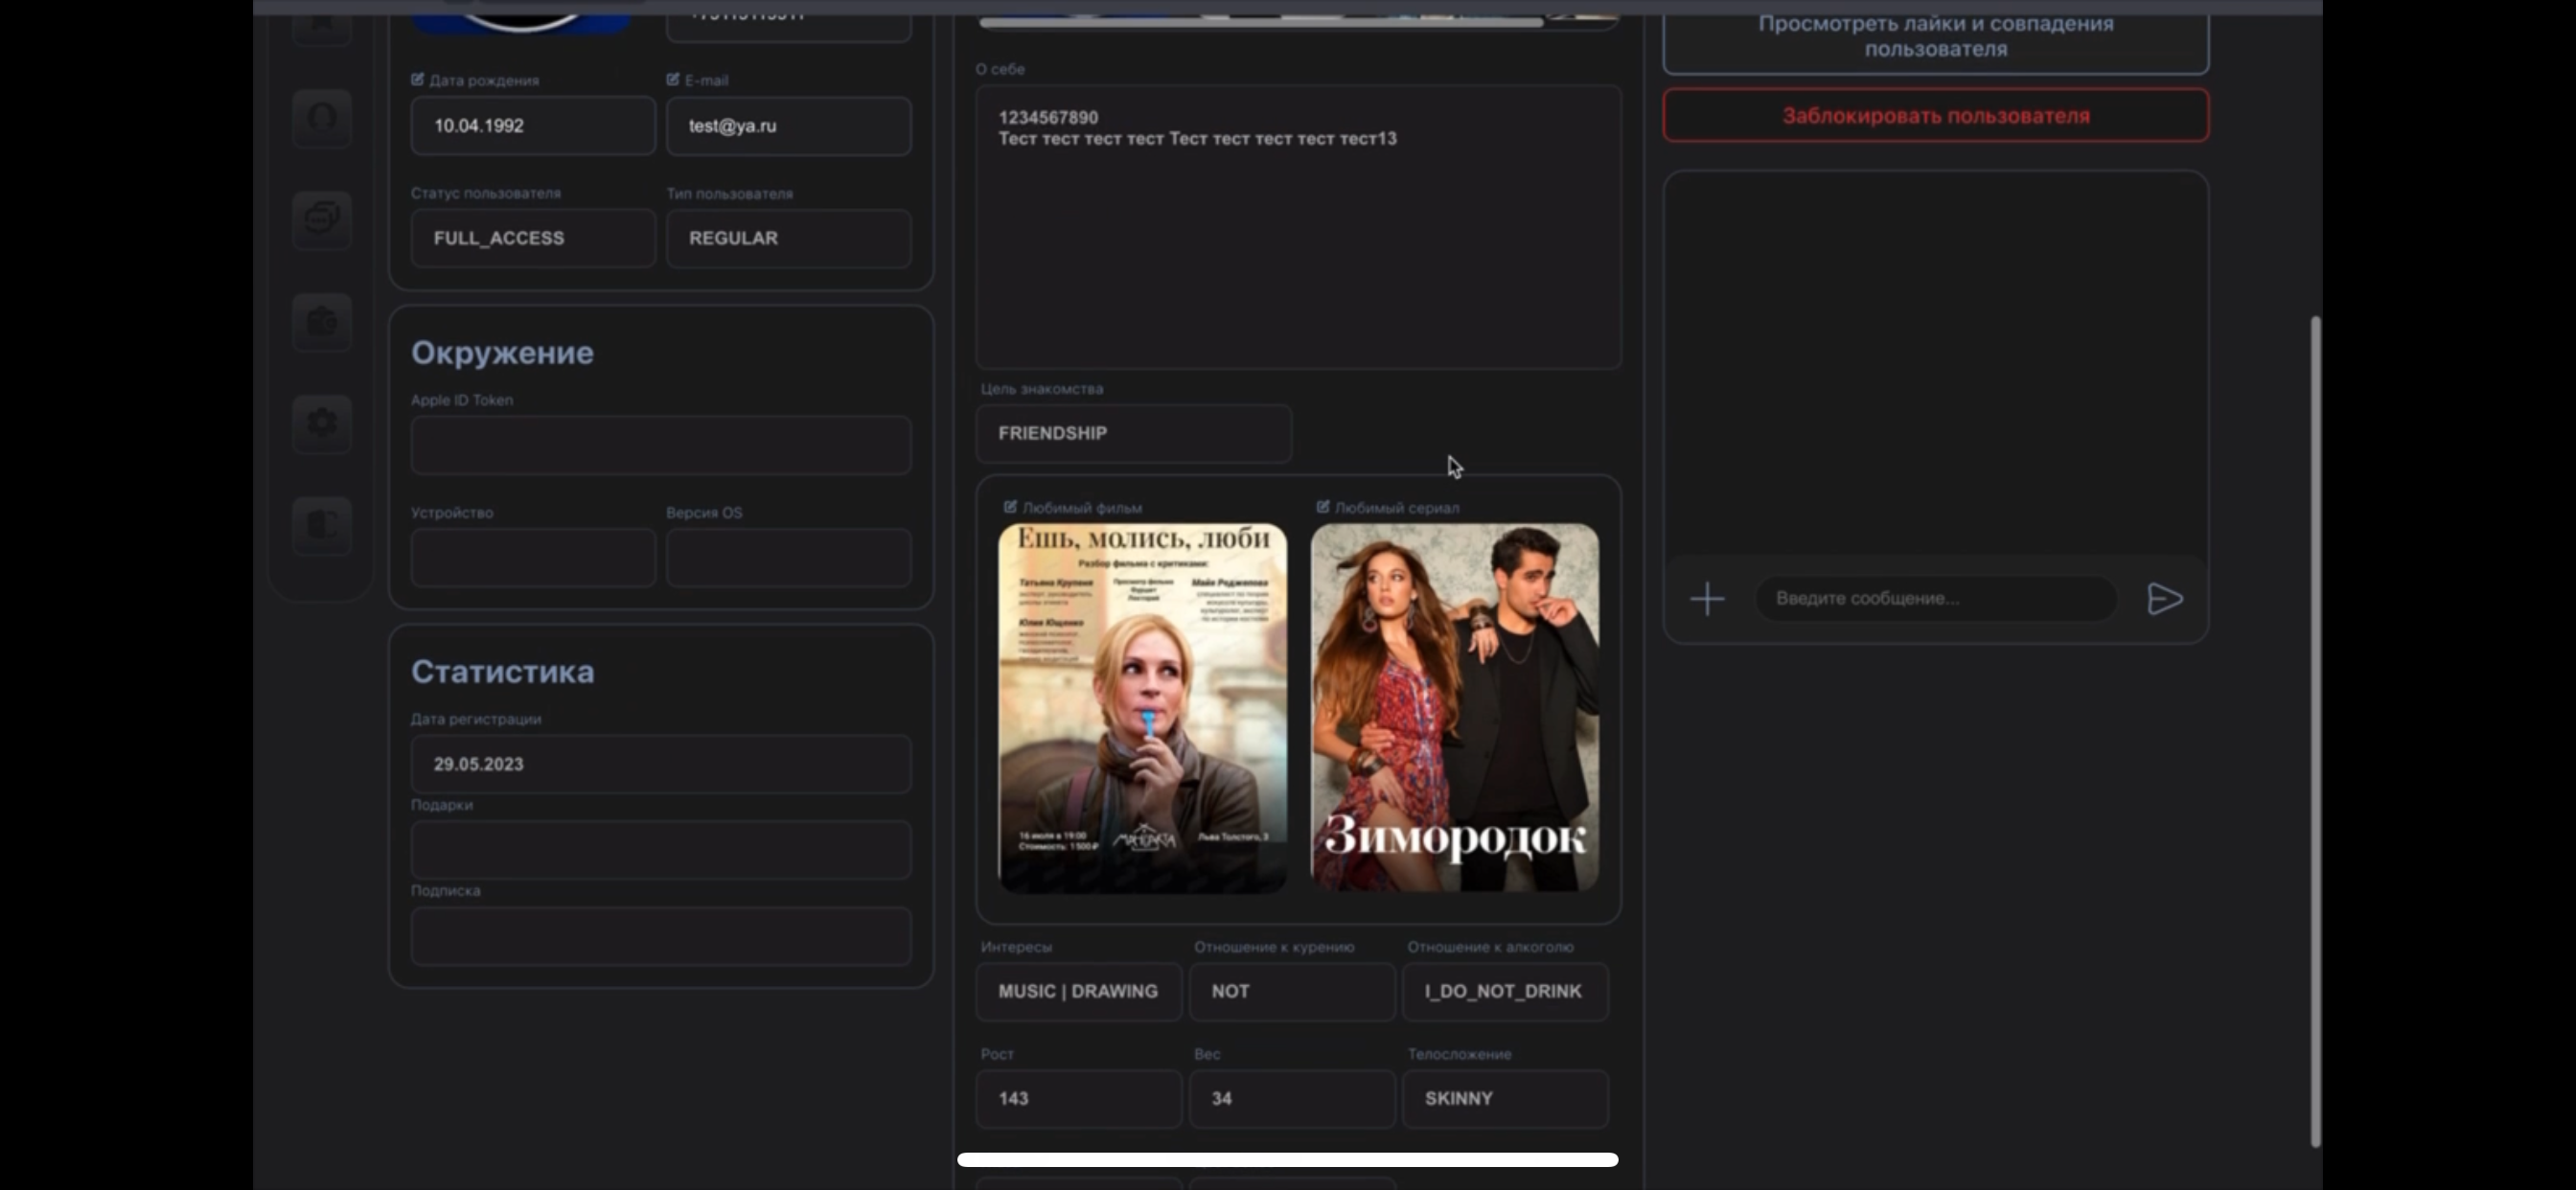Screen dimensions: 2576x1190
Task: Click the FULL_ACCESS user status field
Action: point(533,238)
